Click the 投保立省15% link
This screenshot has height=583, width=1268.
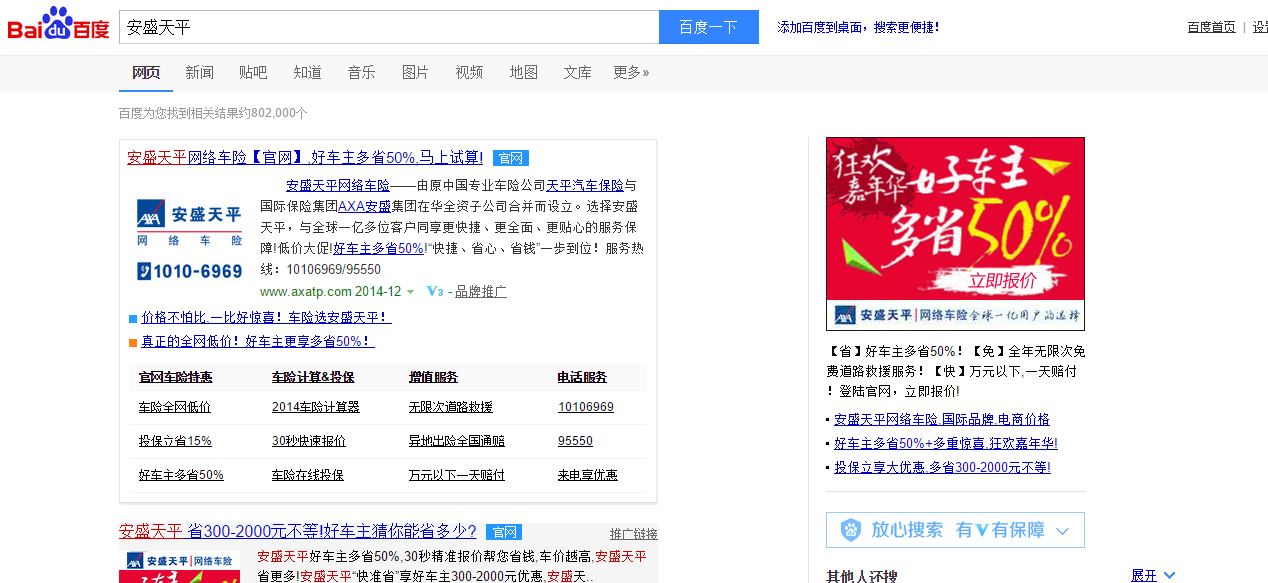point(175,441)
